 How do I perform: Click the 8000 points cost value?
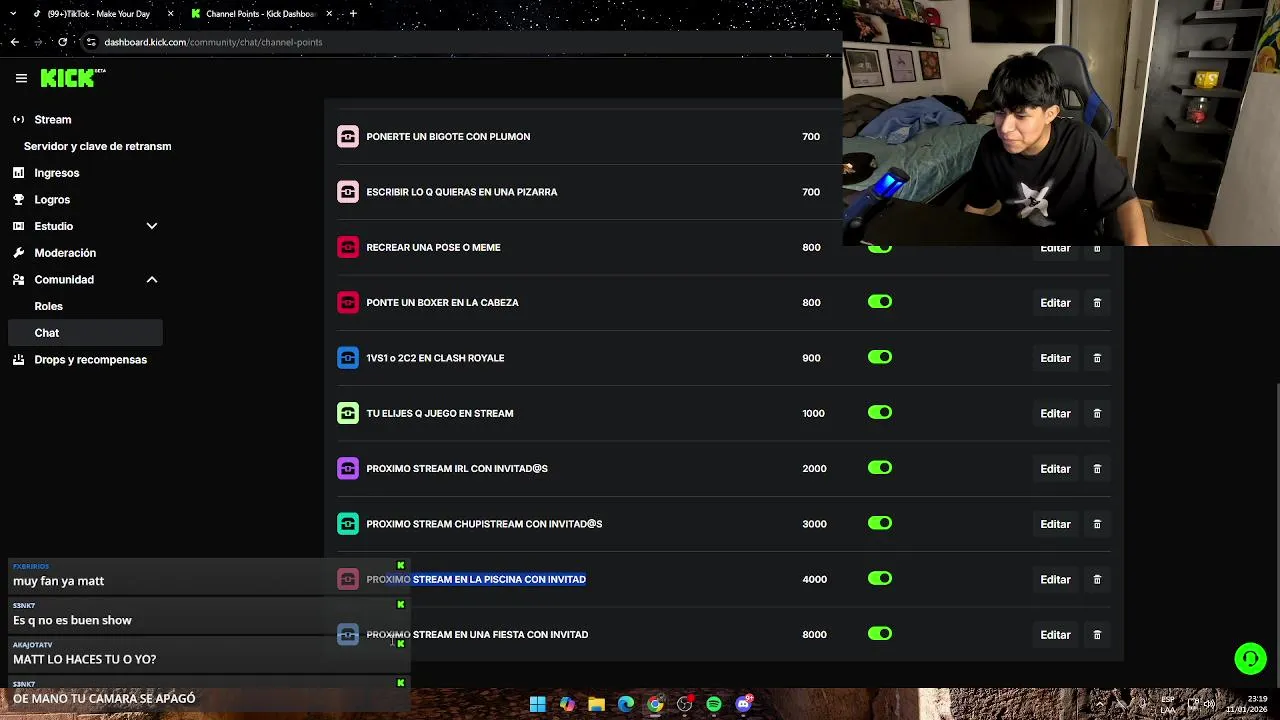tap(814, 635)
